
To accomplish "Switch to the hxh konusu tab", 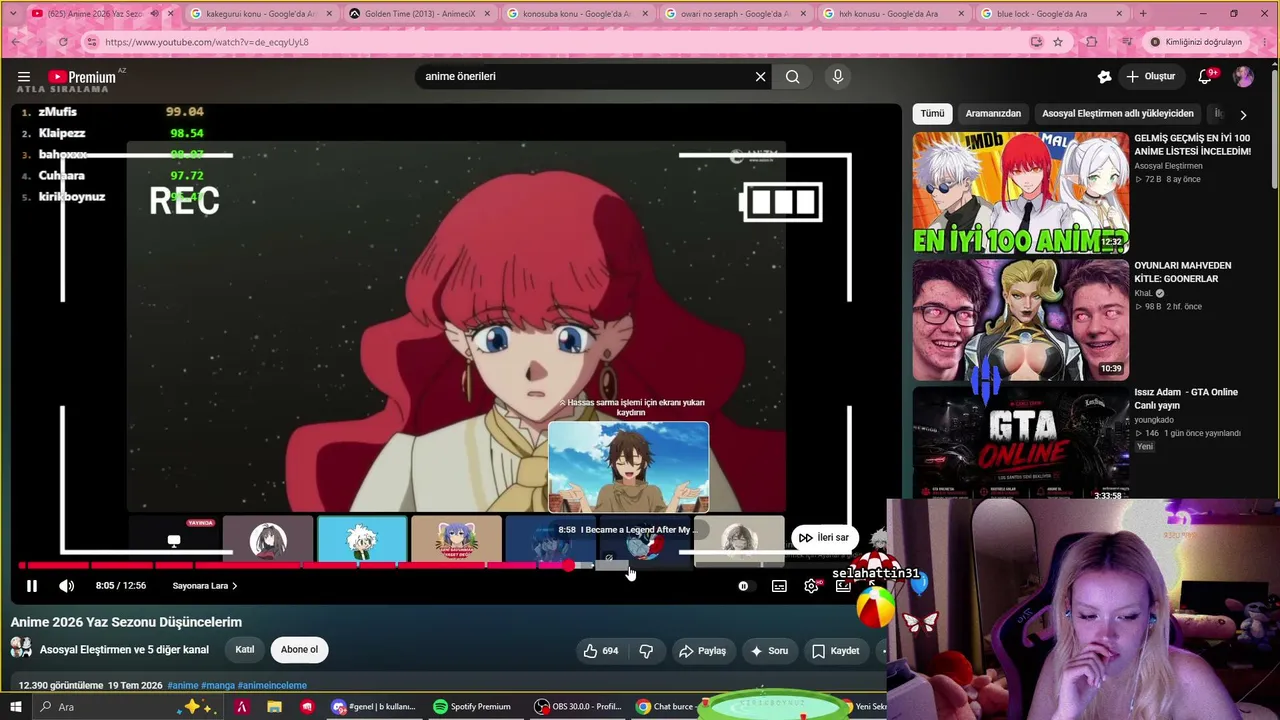I will (893, 14).
